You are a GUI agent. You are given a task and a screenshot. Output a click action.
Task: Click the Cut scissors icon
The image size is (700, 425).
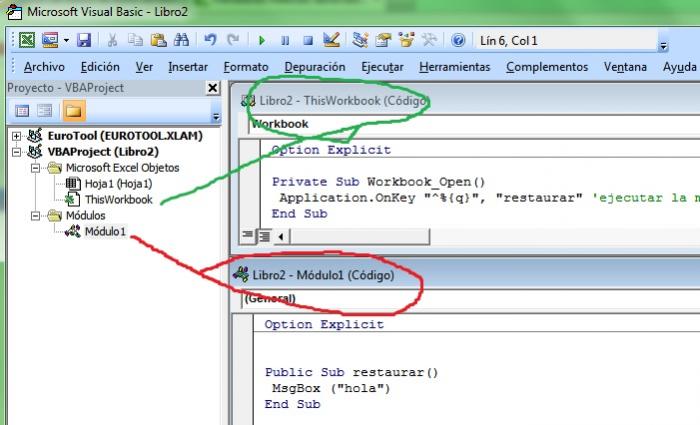click(x=112, y=40)
